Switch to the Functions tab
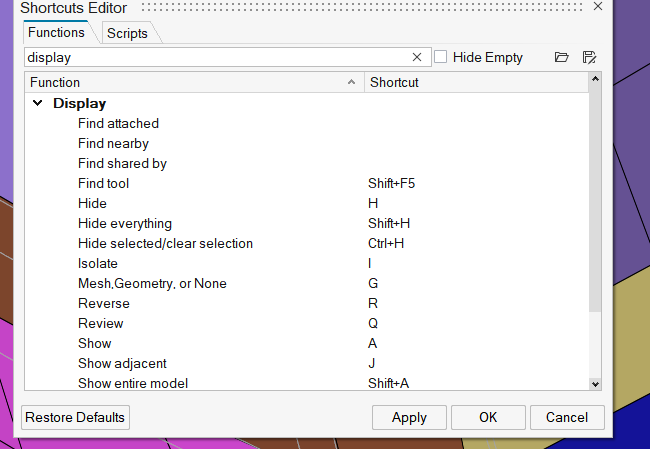The width and height of the screenshot is (650, 449). (56, 32)
